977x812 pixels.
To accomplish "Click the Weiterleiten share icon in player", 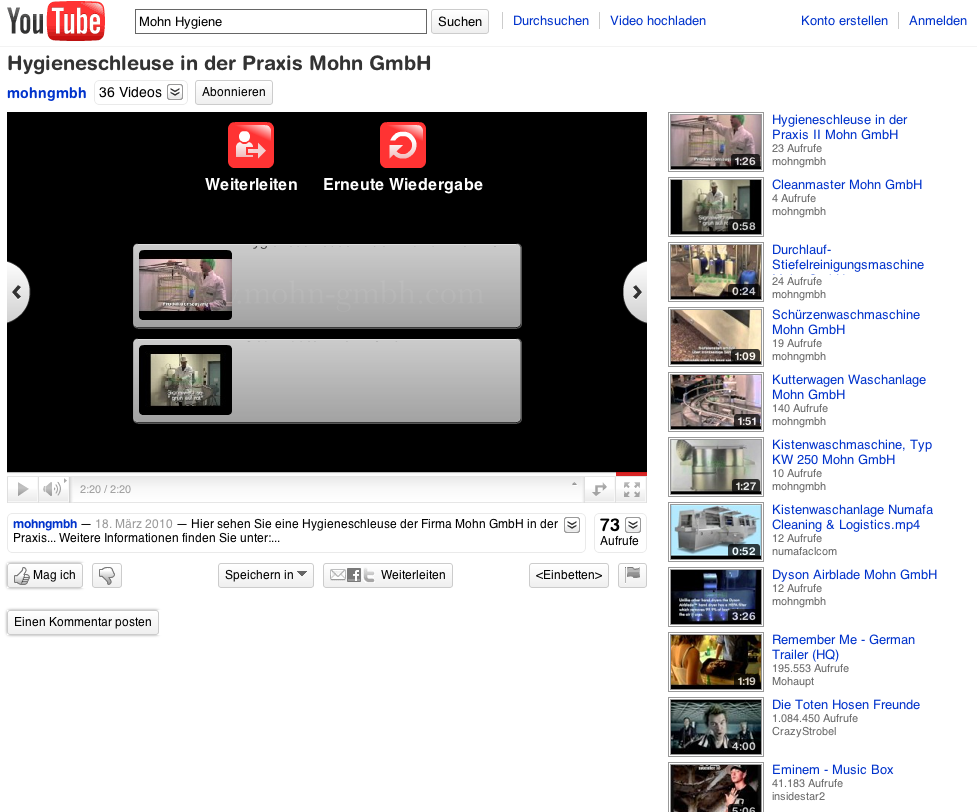I will pyautogui.click(x=251, y=146).
